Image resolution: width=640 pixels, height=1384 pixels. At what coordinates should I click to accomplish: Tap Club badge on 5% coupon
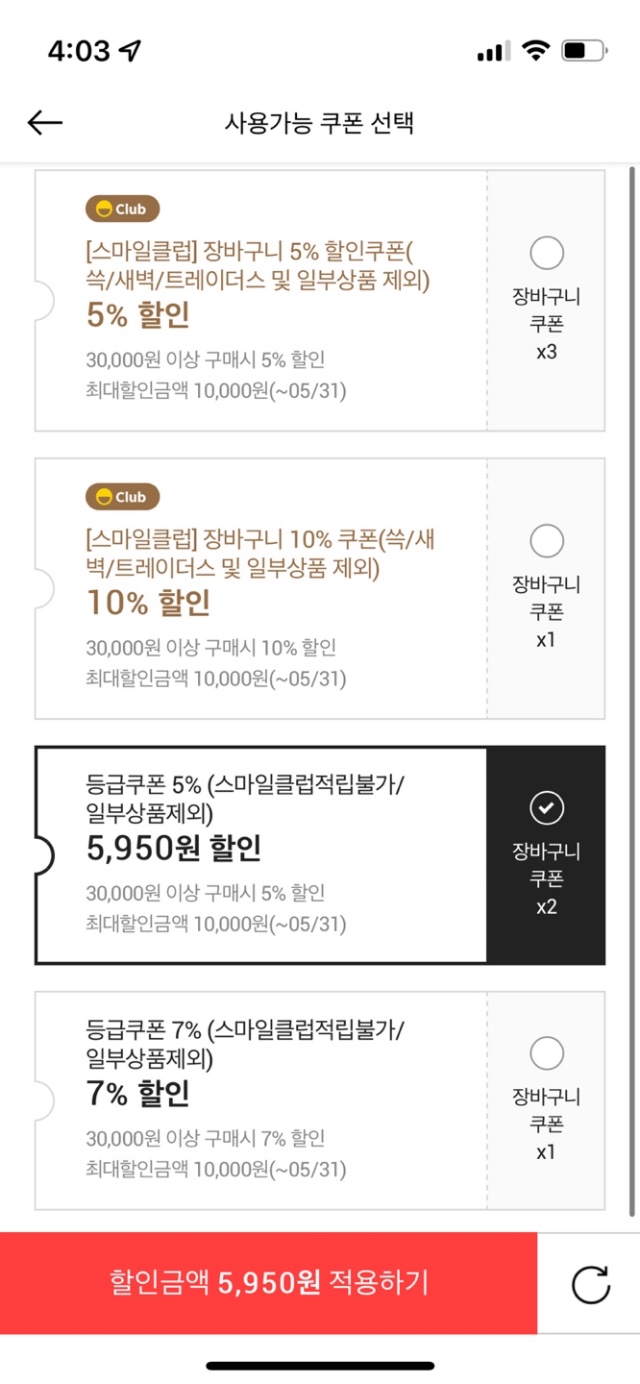(122, 209)
